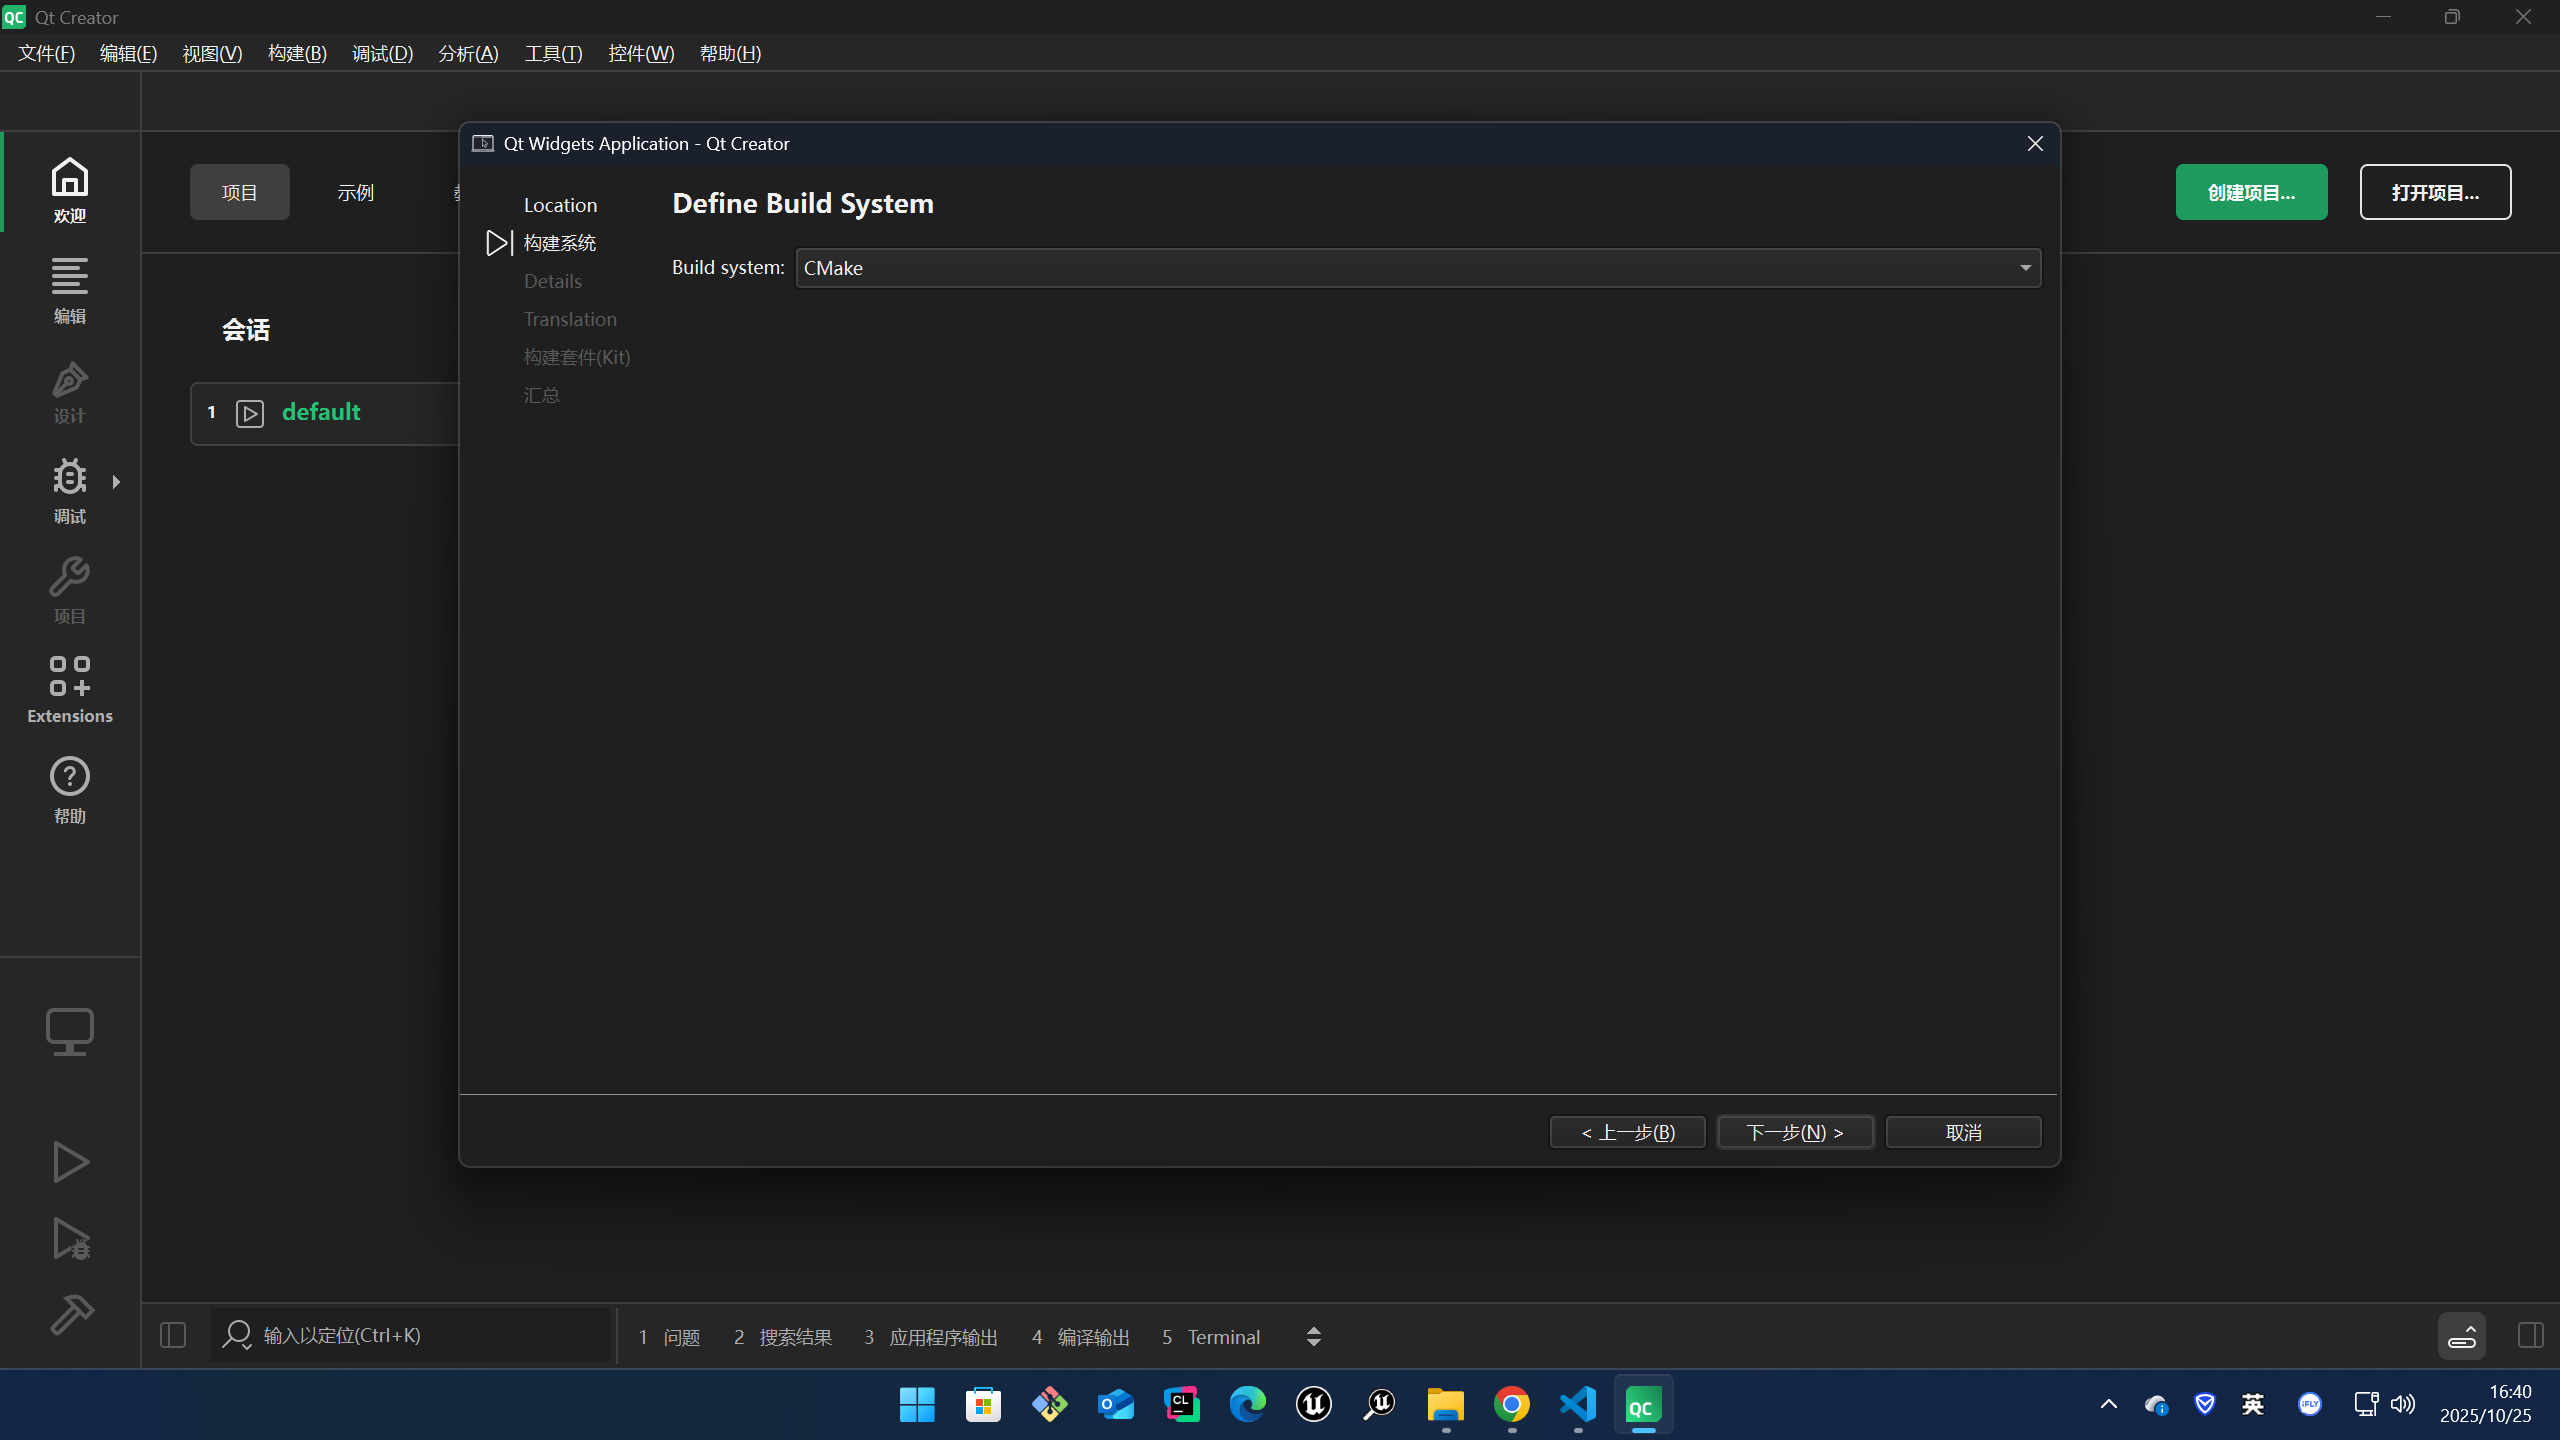
Task: Click the kit selector monitor icon
Action: point(70,1031)
